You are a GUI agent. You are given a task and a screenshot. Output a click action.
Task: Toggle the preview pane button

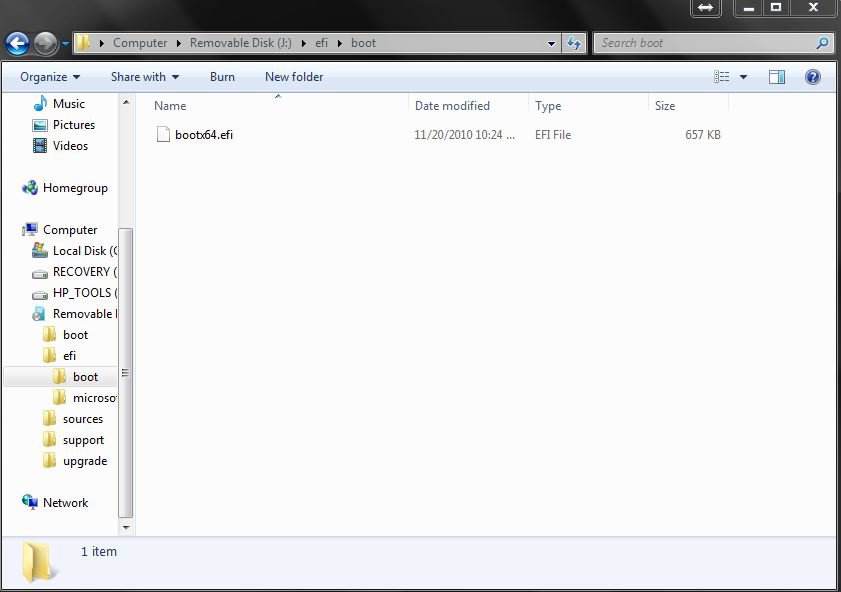tap(777, 77)
